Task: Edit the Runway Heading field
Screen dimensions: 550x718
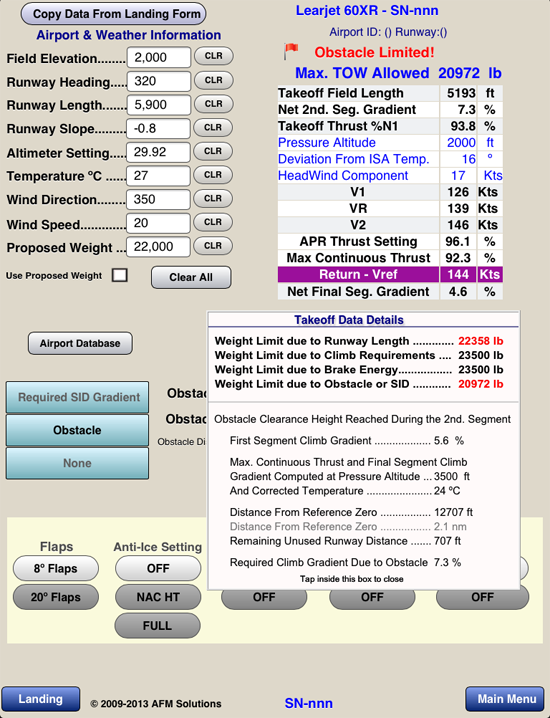Action: click(158, 81)
